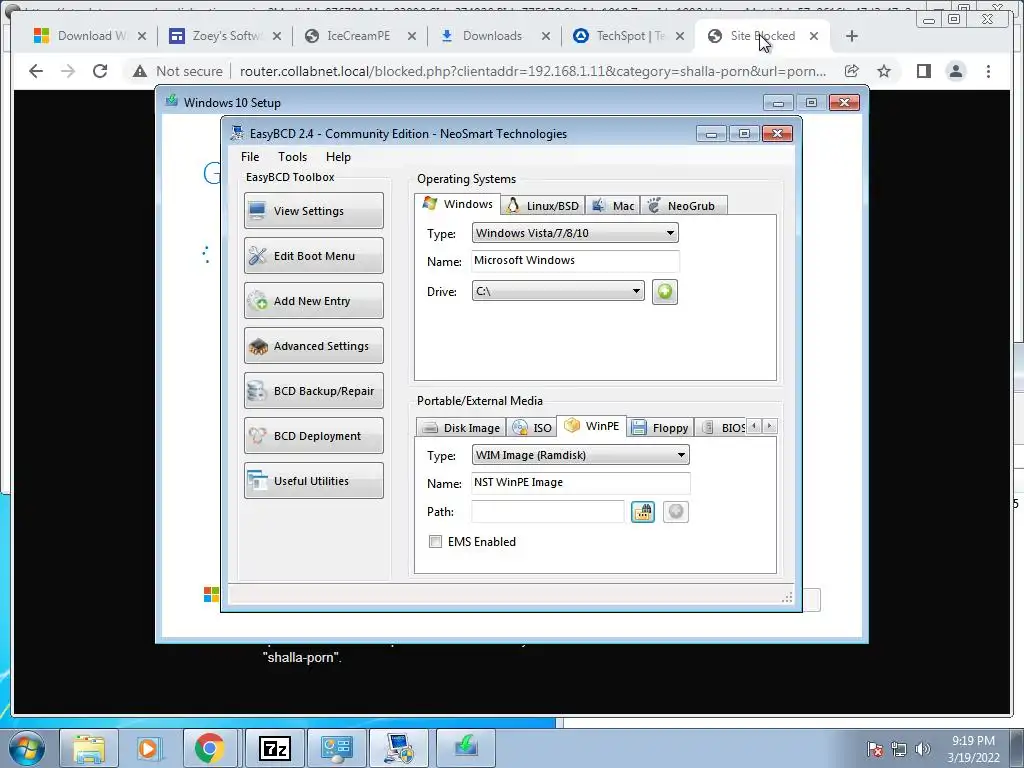Reload the blocked page in Chrome

(100, 71)
